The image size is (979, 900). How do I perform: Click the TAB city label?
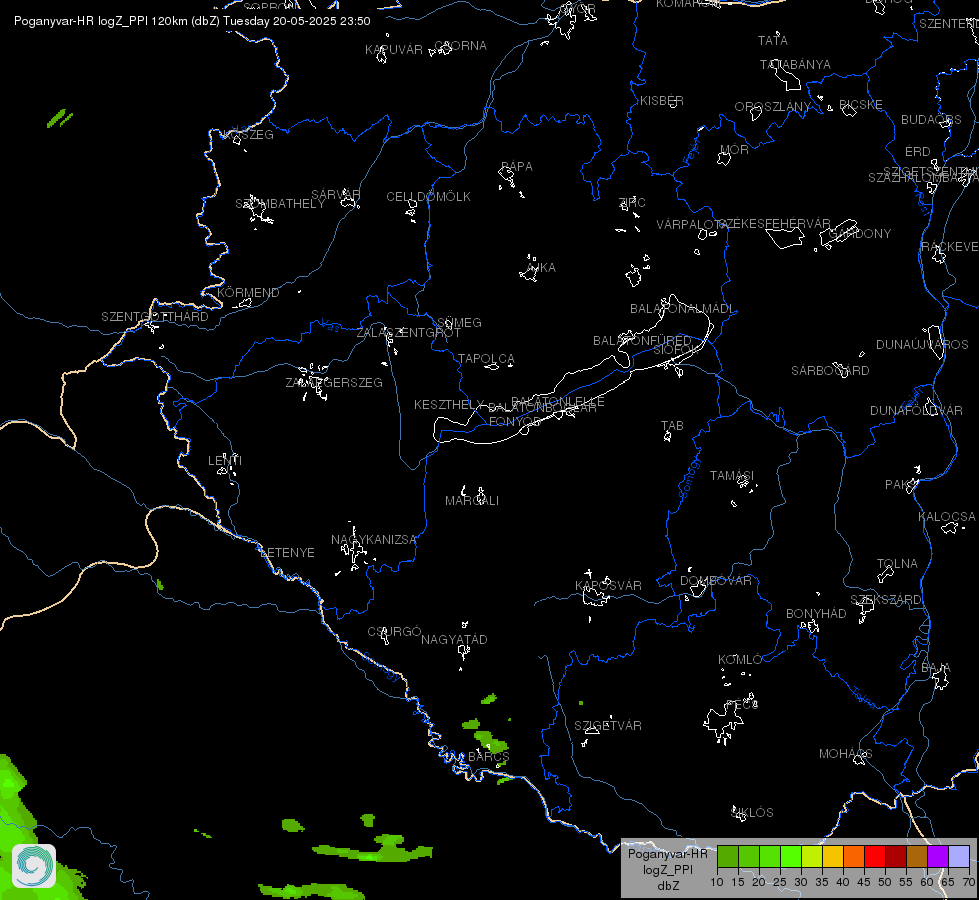tap(672, 425)
